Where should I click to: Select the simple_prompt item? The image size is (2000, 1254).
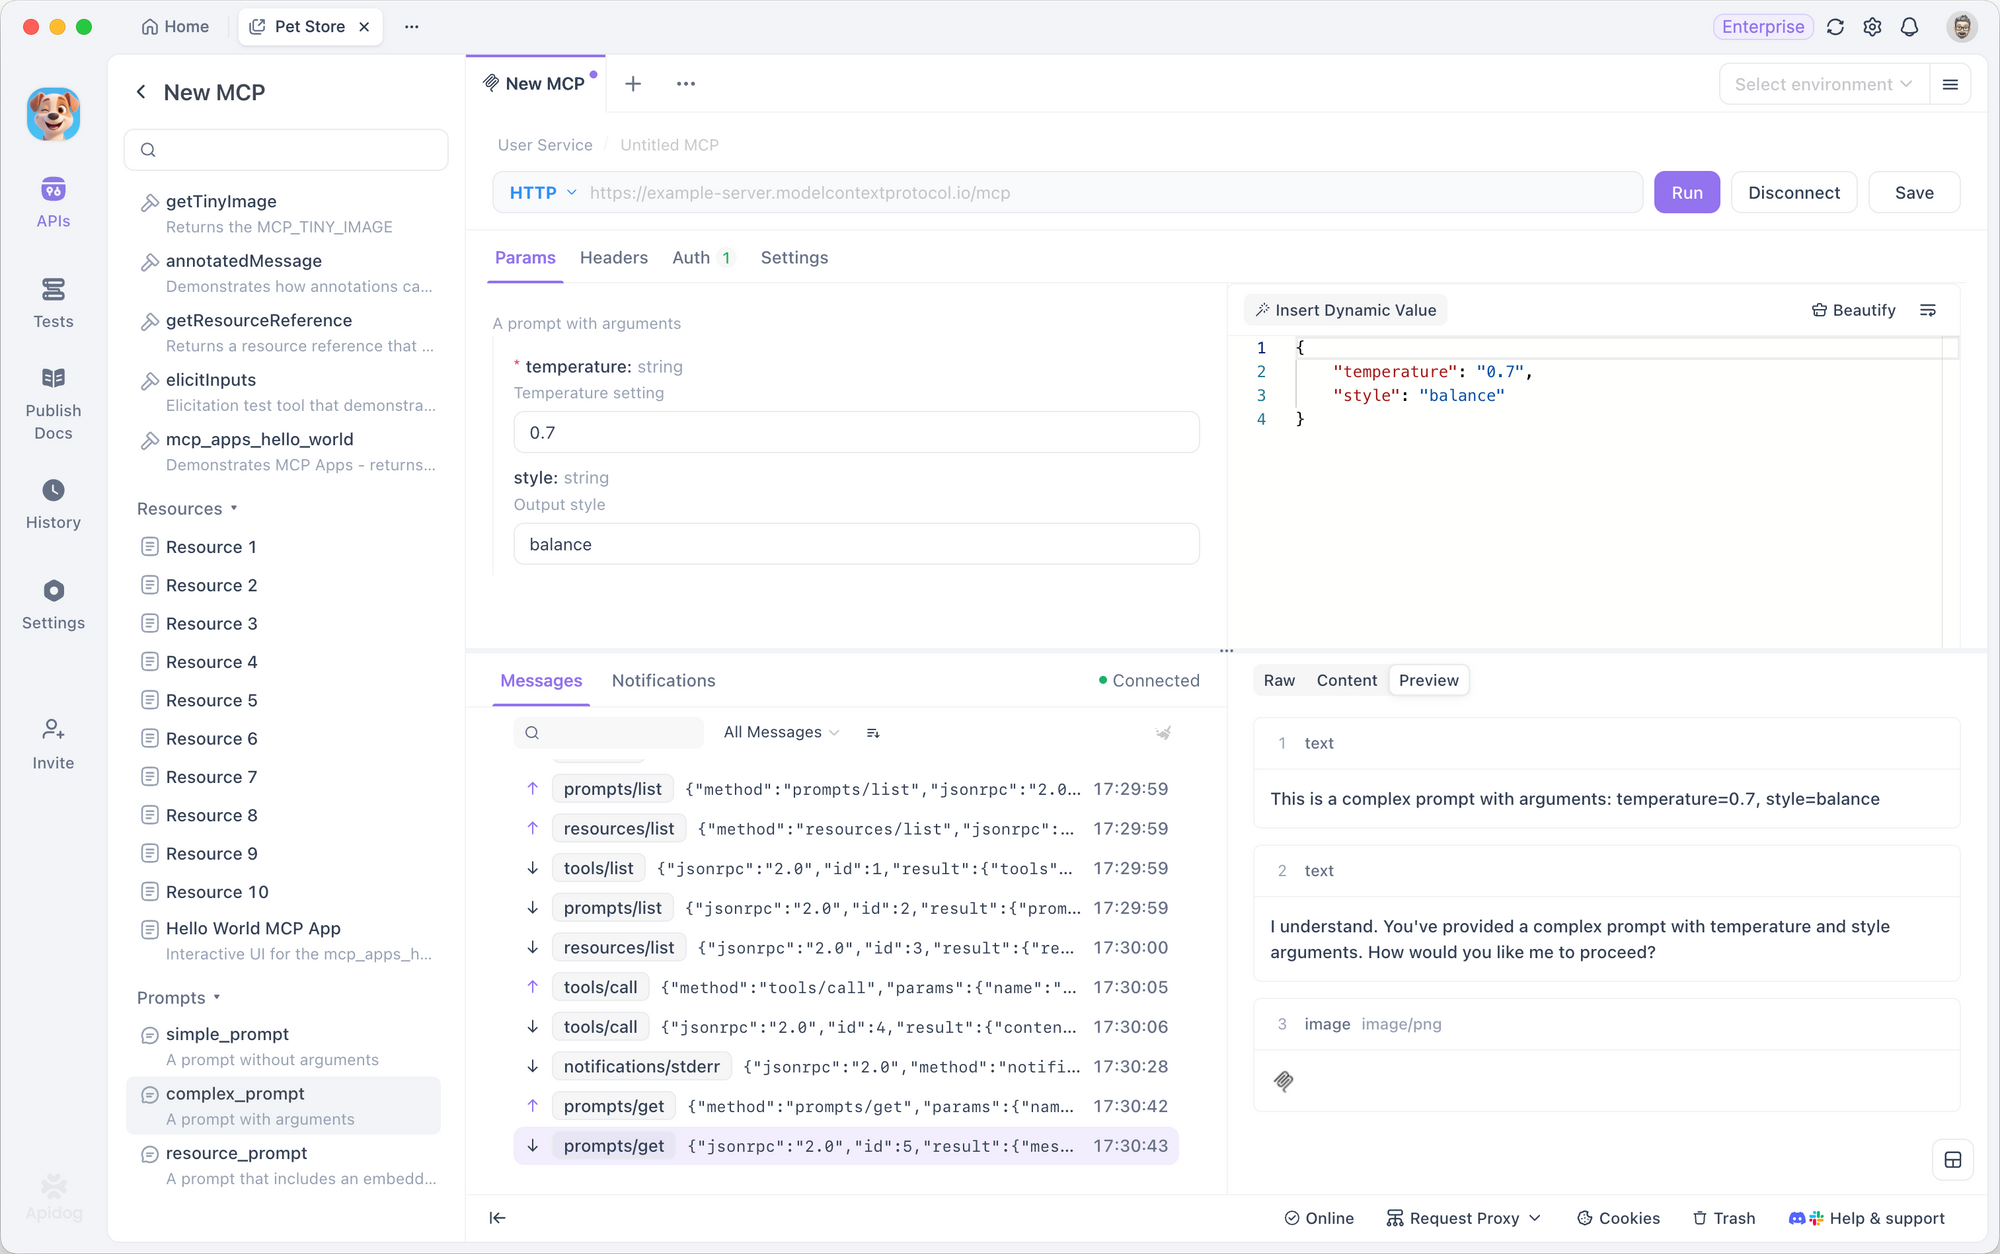(284, 1047)
